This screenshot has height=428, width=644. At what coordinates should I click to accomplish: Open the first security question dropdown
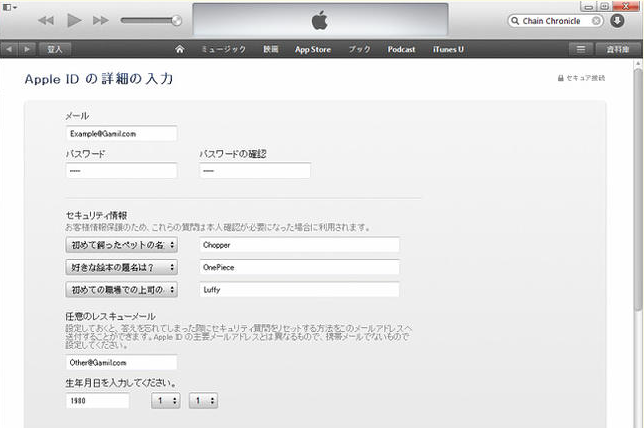tap(121, 244)
